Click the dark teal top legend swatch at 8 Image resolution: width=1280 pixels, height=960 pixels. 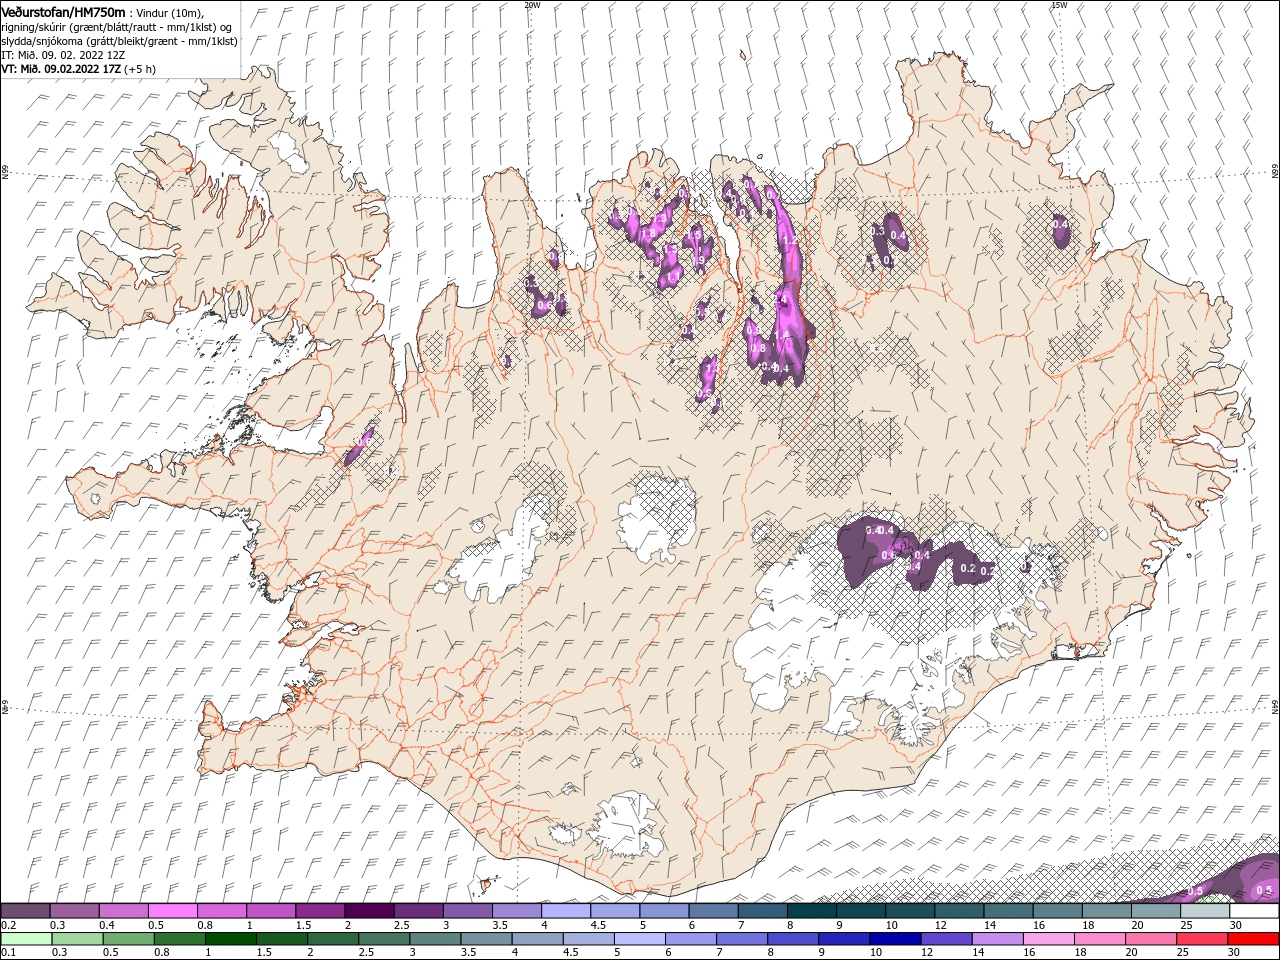(x=812, y=911)
